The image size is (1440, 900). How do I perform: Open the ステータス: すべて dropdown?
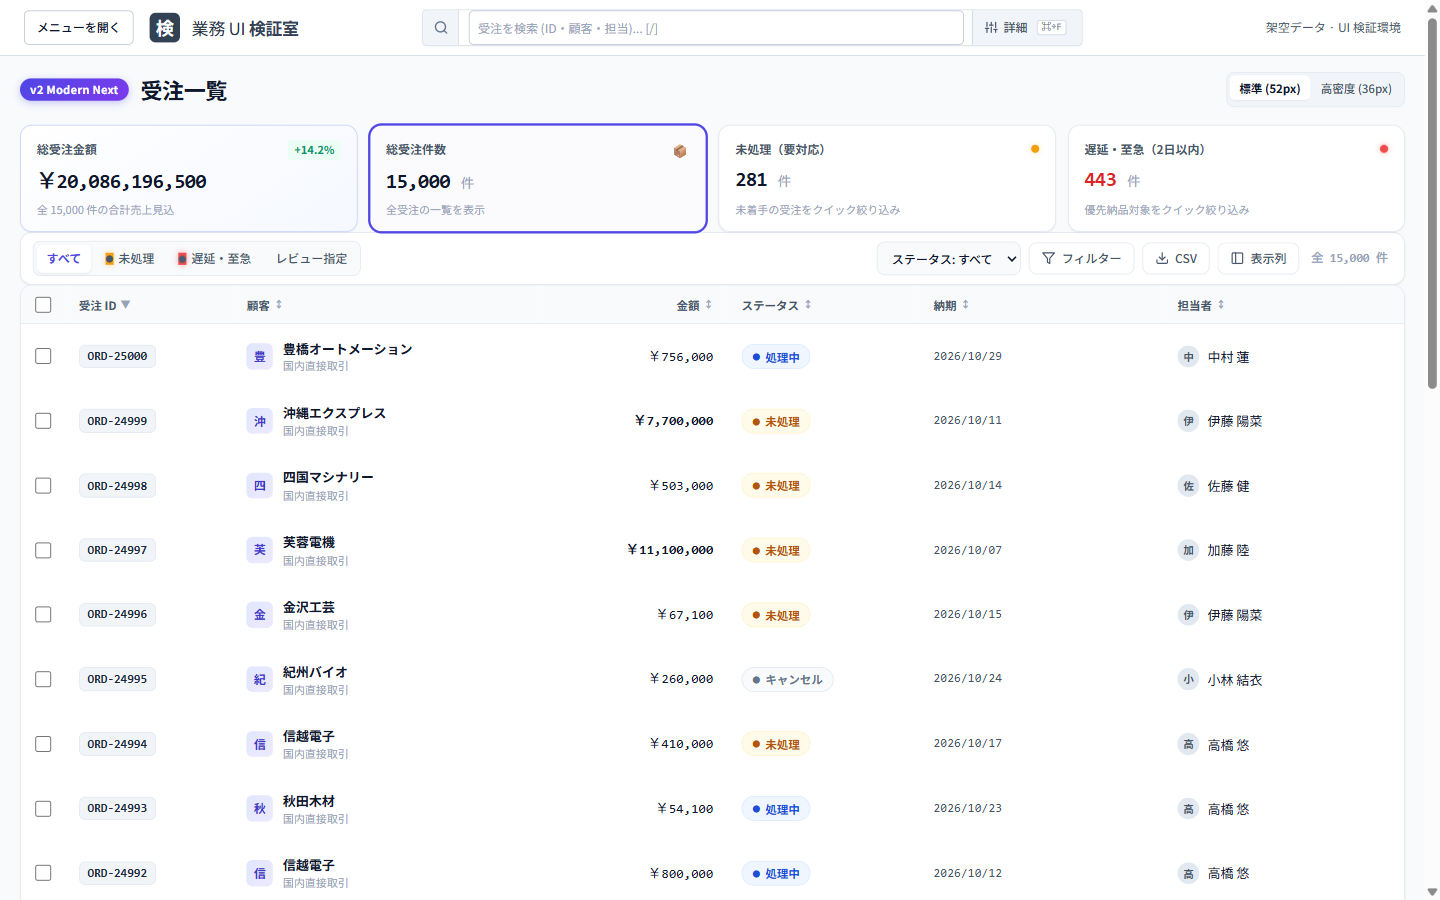pos(949,259)
